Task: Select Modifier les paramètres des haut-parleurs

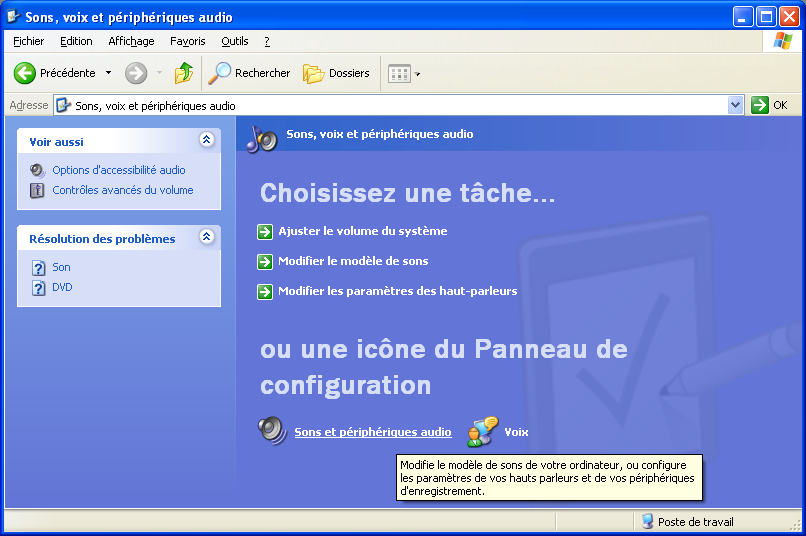Action: pyautogui.click(x=397, y=291)
